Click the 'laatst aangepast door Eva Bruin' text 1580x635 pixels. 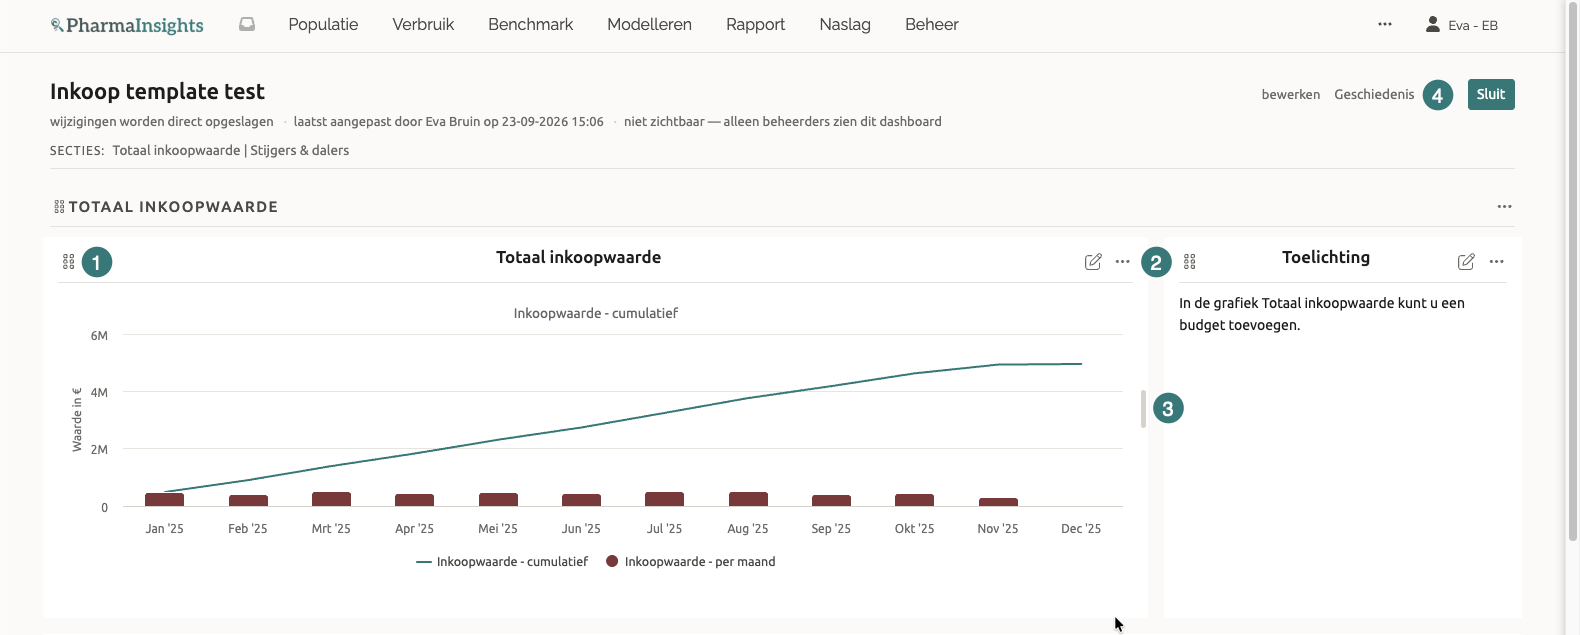[x=449, y=121]
